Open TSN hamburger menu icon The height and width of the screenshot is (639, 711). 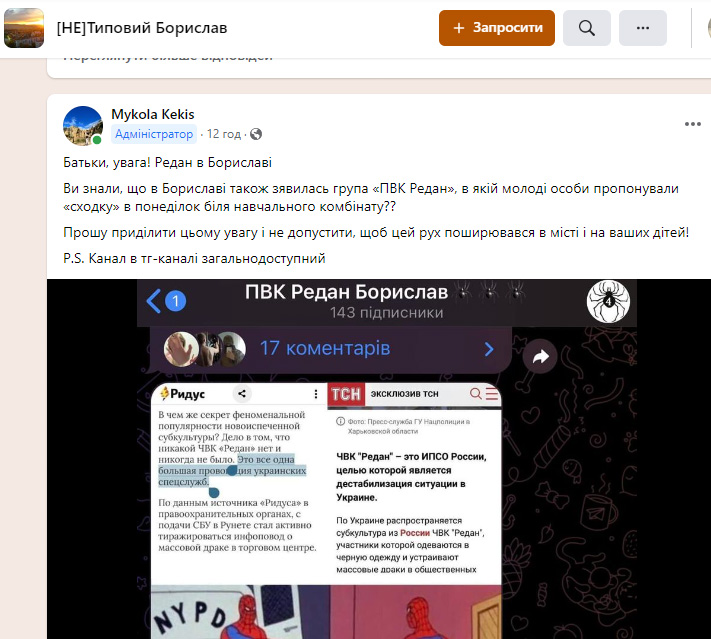[492, 394]
